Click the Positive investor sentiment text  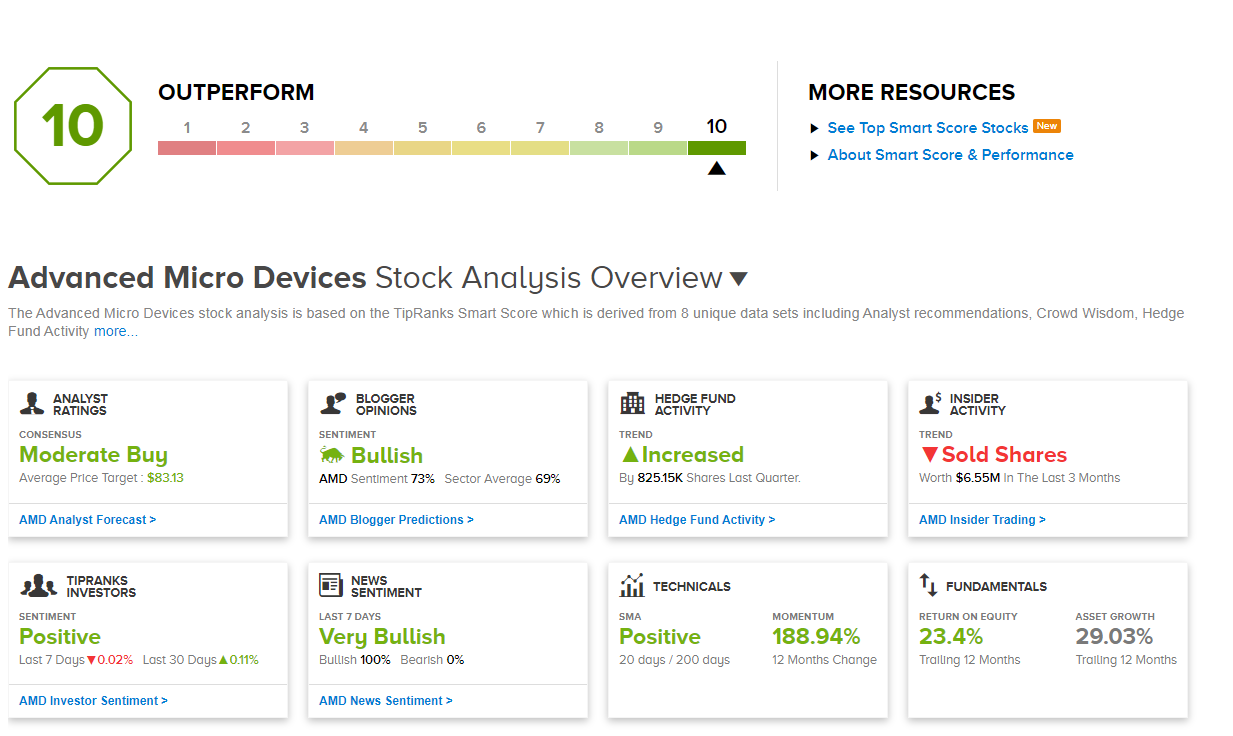(60, 637)
